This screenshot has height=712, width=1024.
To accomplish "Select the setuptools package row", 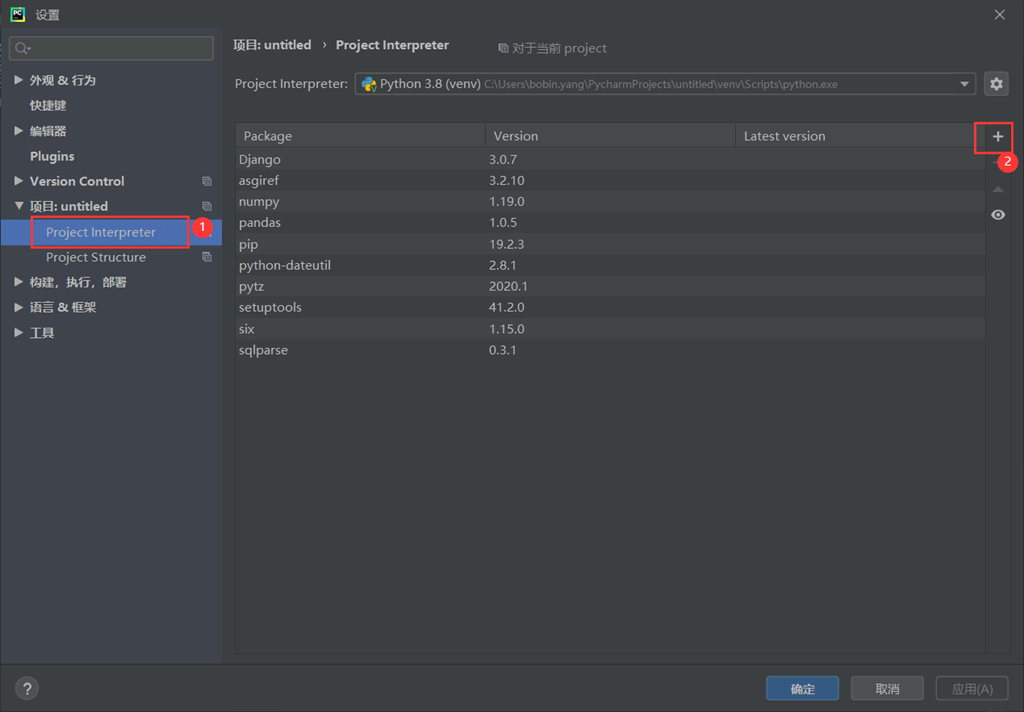I will (x=610, y=307).
